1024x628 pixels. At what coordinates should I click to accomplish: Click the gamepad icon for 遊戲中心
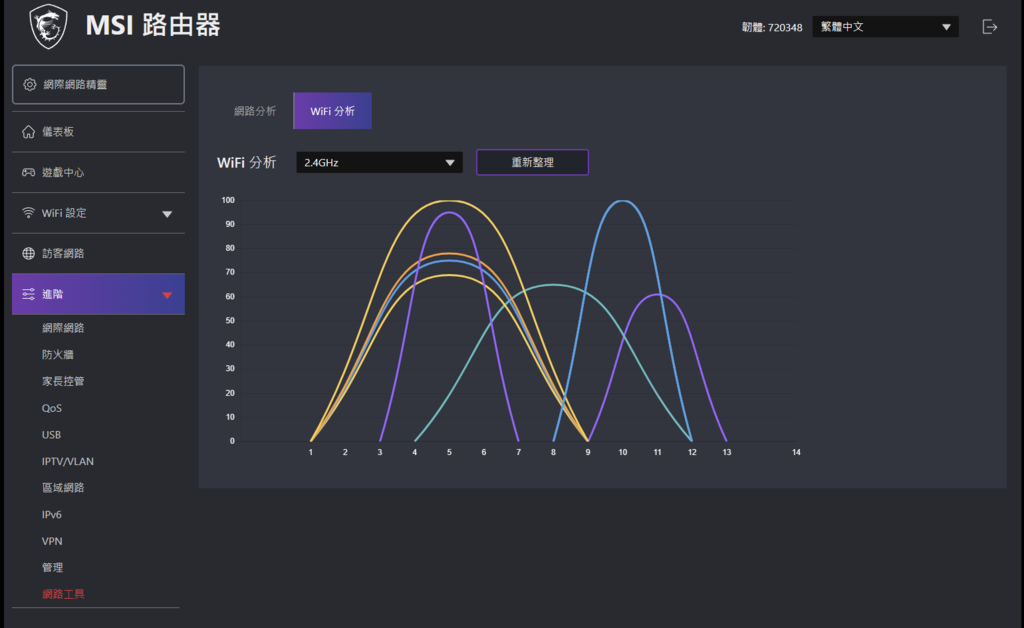pos(28,172)
